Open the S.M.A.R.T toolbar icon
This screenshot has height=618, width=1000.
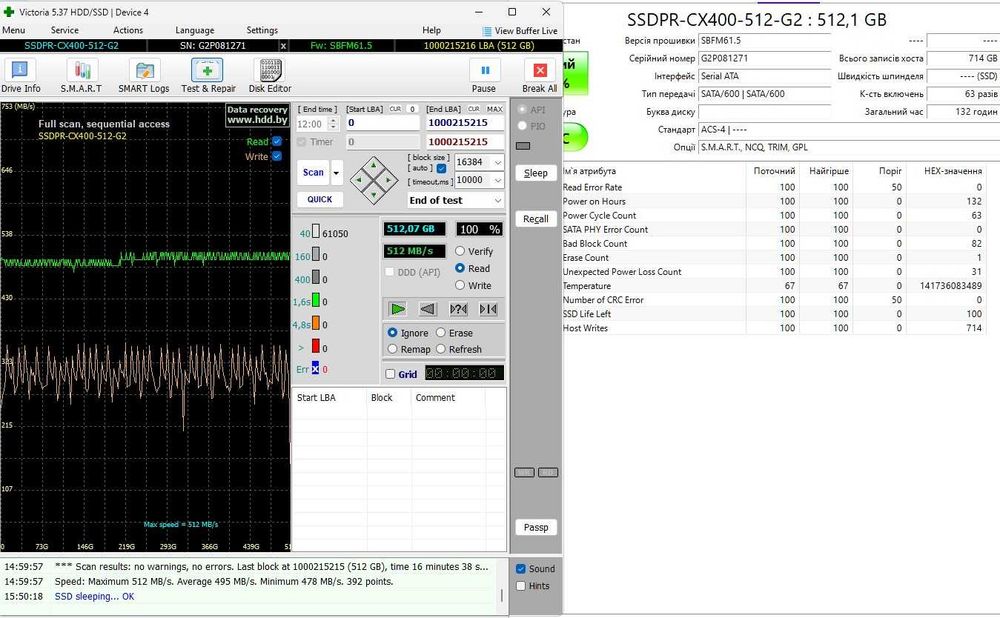click(x=82, y=70)
